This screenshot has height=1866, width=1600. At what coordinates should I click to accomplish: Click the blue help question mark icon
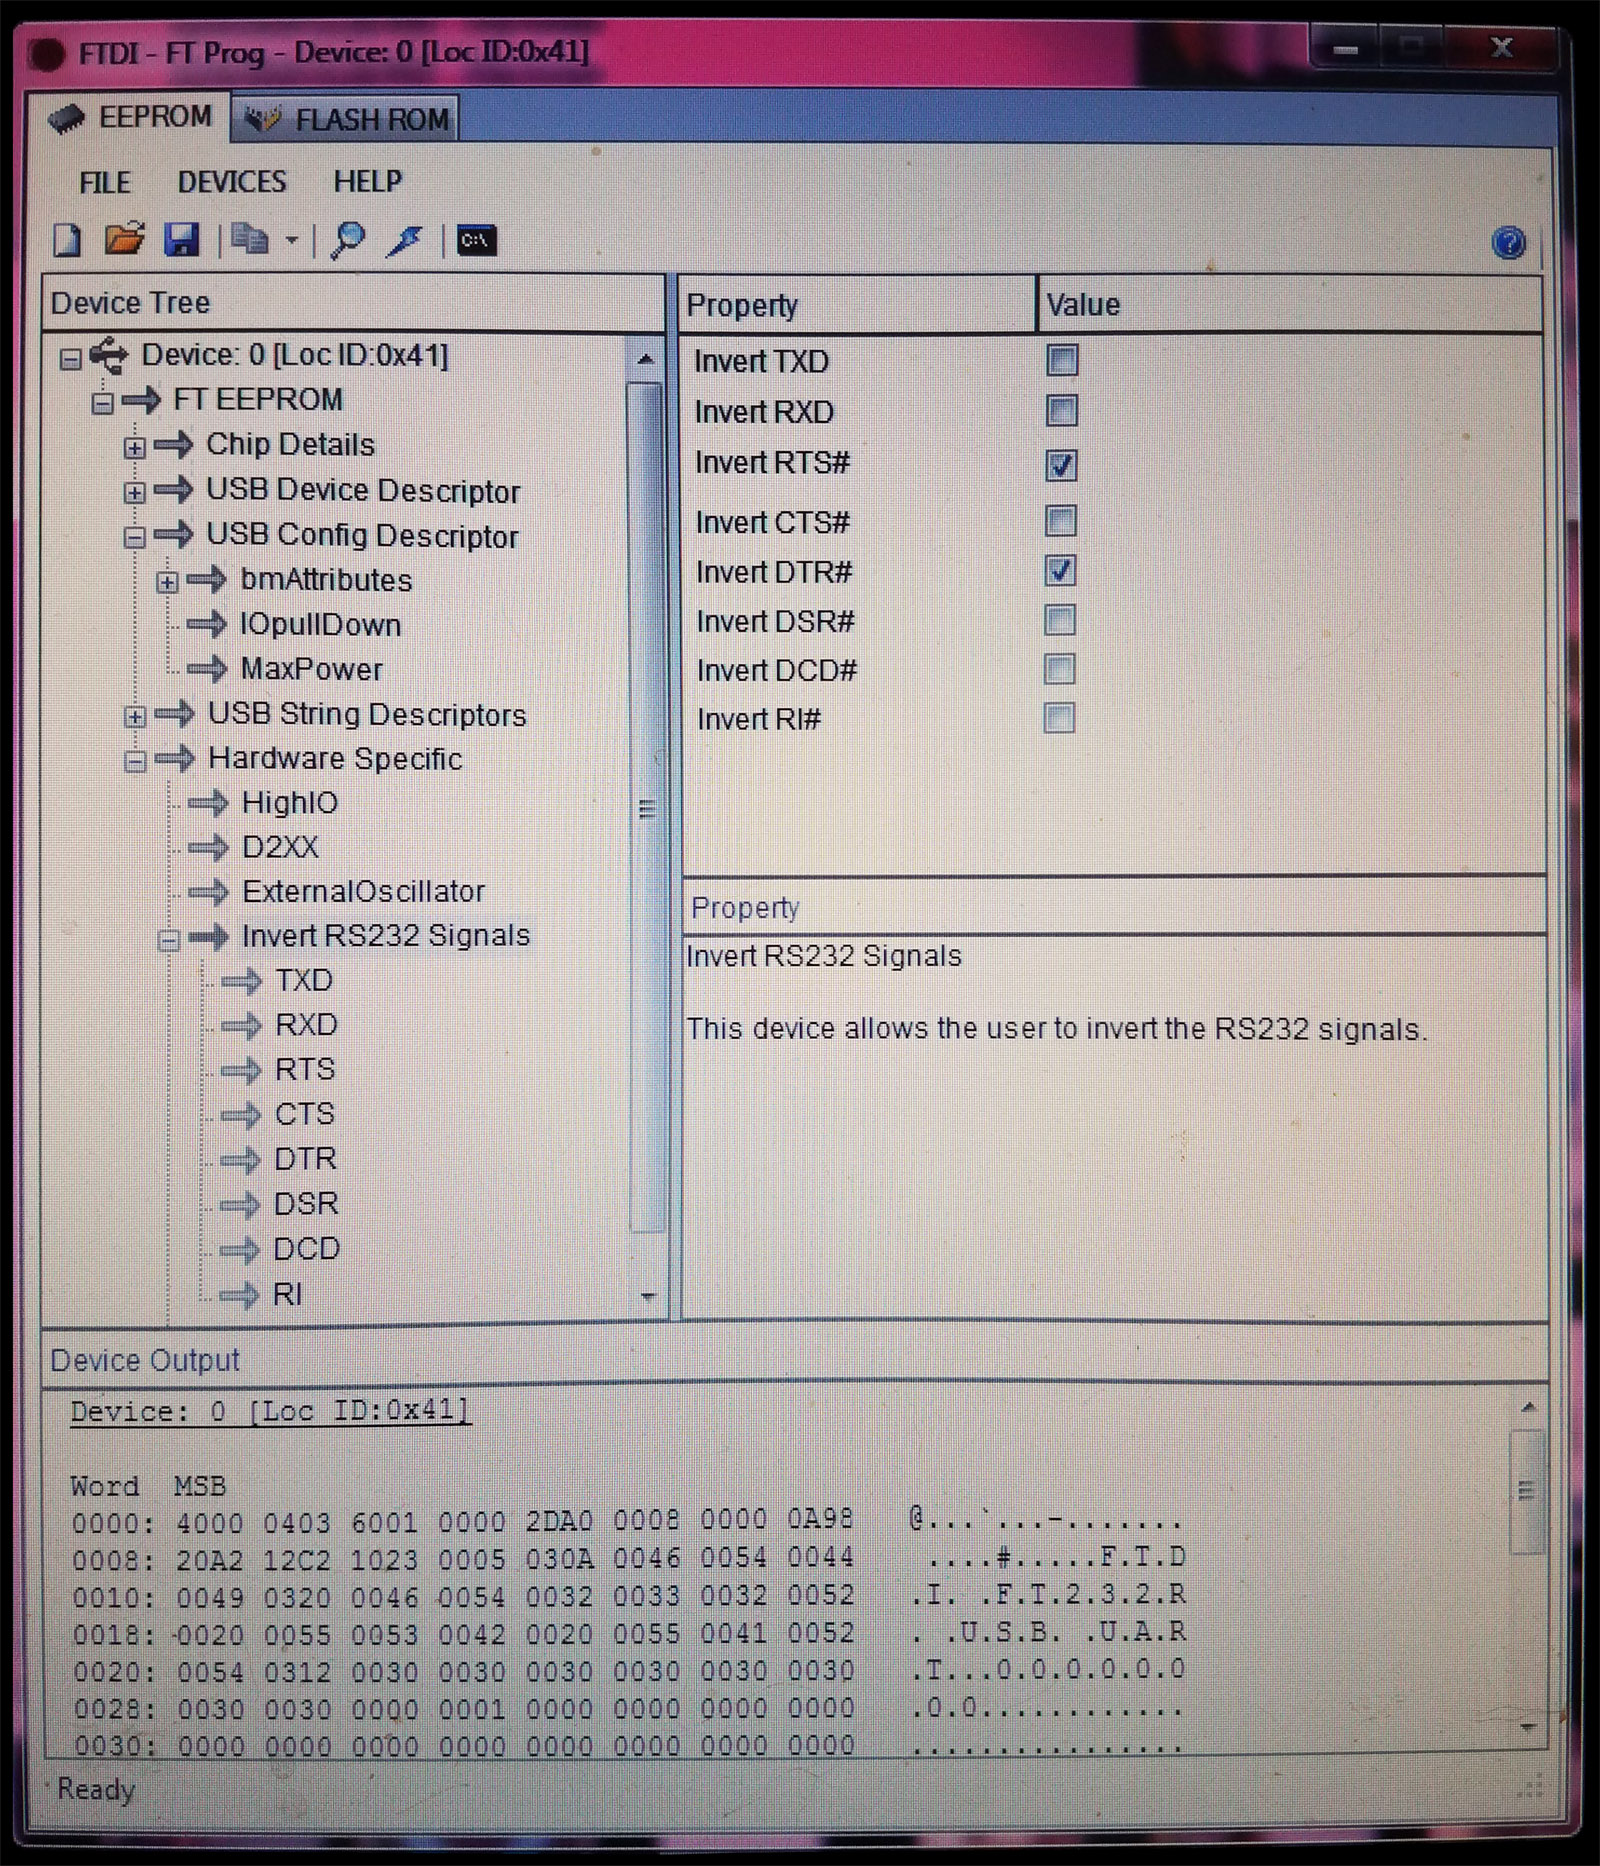tap(1508, 243)
